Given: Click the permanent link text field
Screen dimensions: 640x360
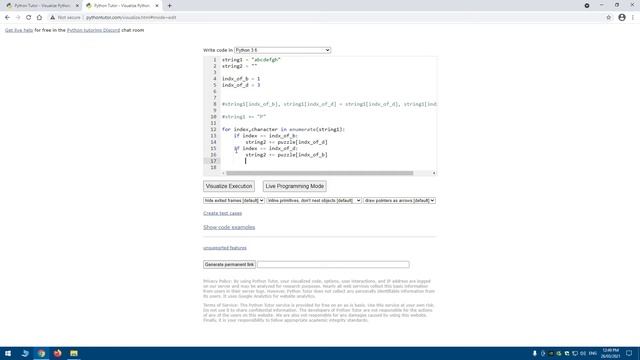Looking at the screenshot, I should click(x=333, y=264).
